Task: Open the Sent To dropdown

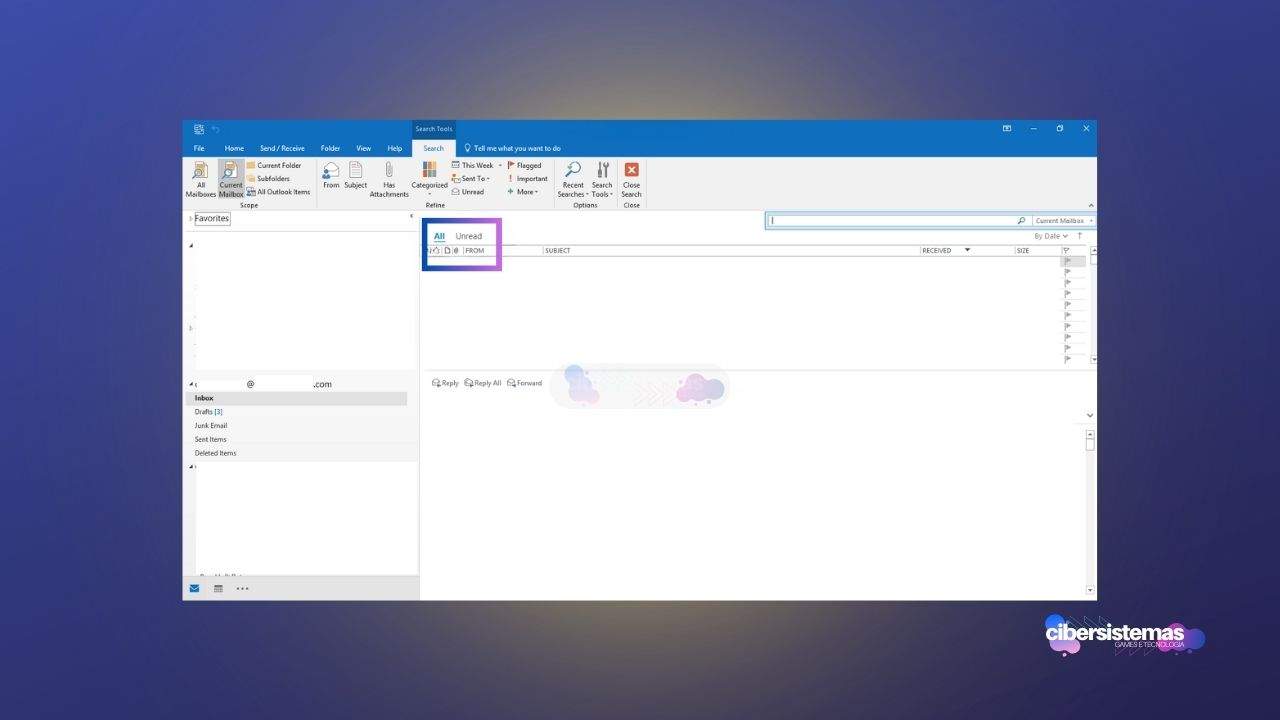Action: coord(471,179)
